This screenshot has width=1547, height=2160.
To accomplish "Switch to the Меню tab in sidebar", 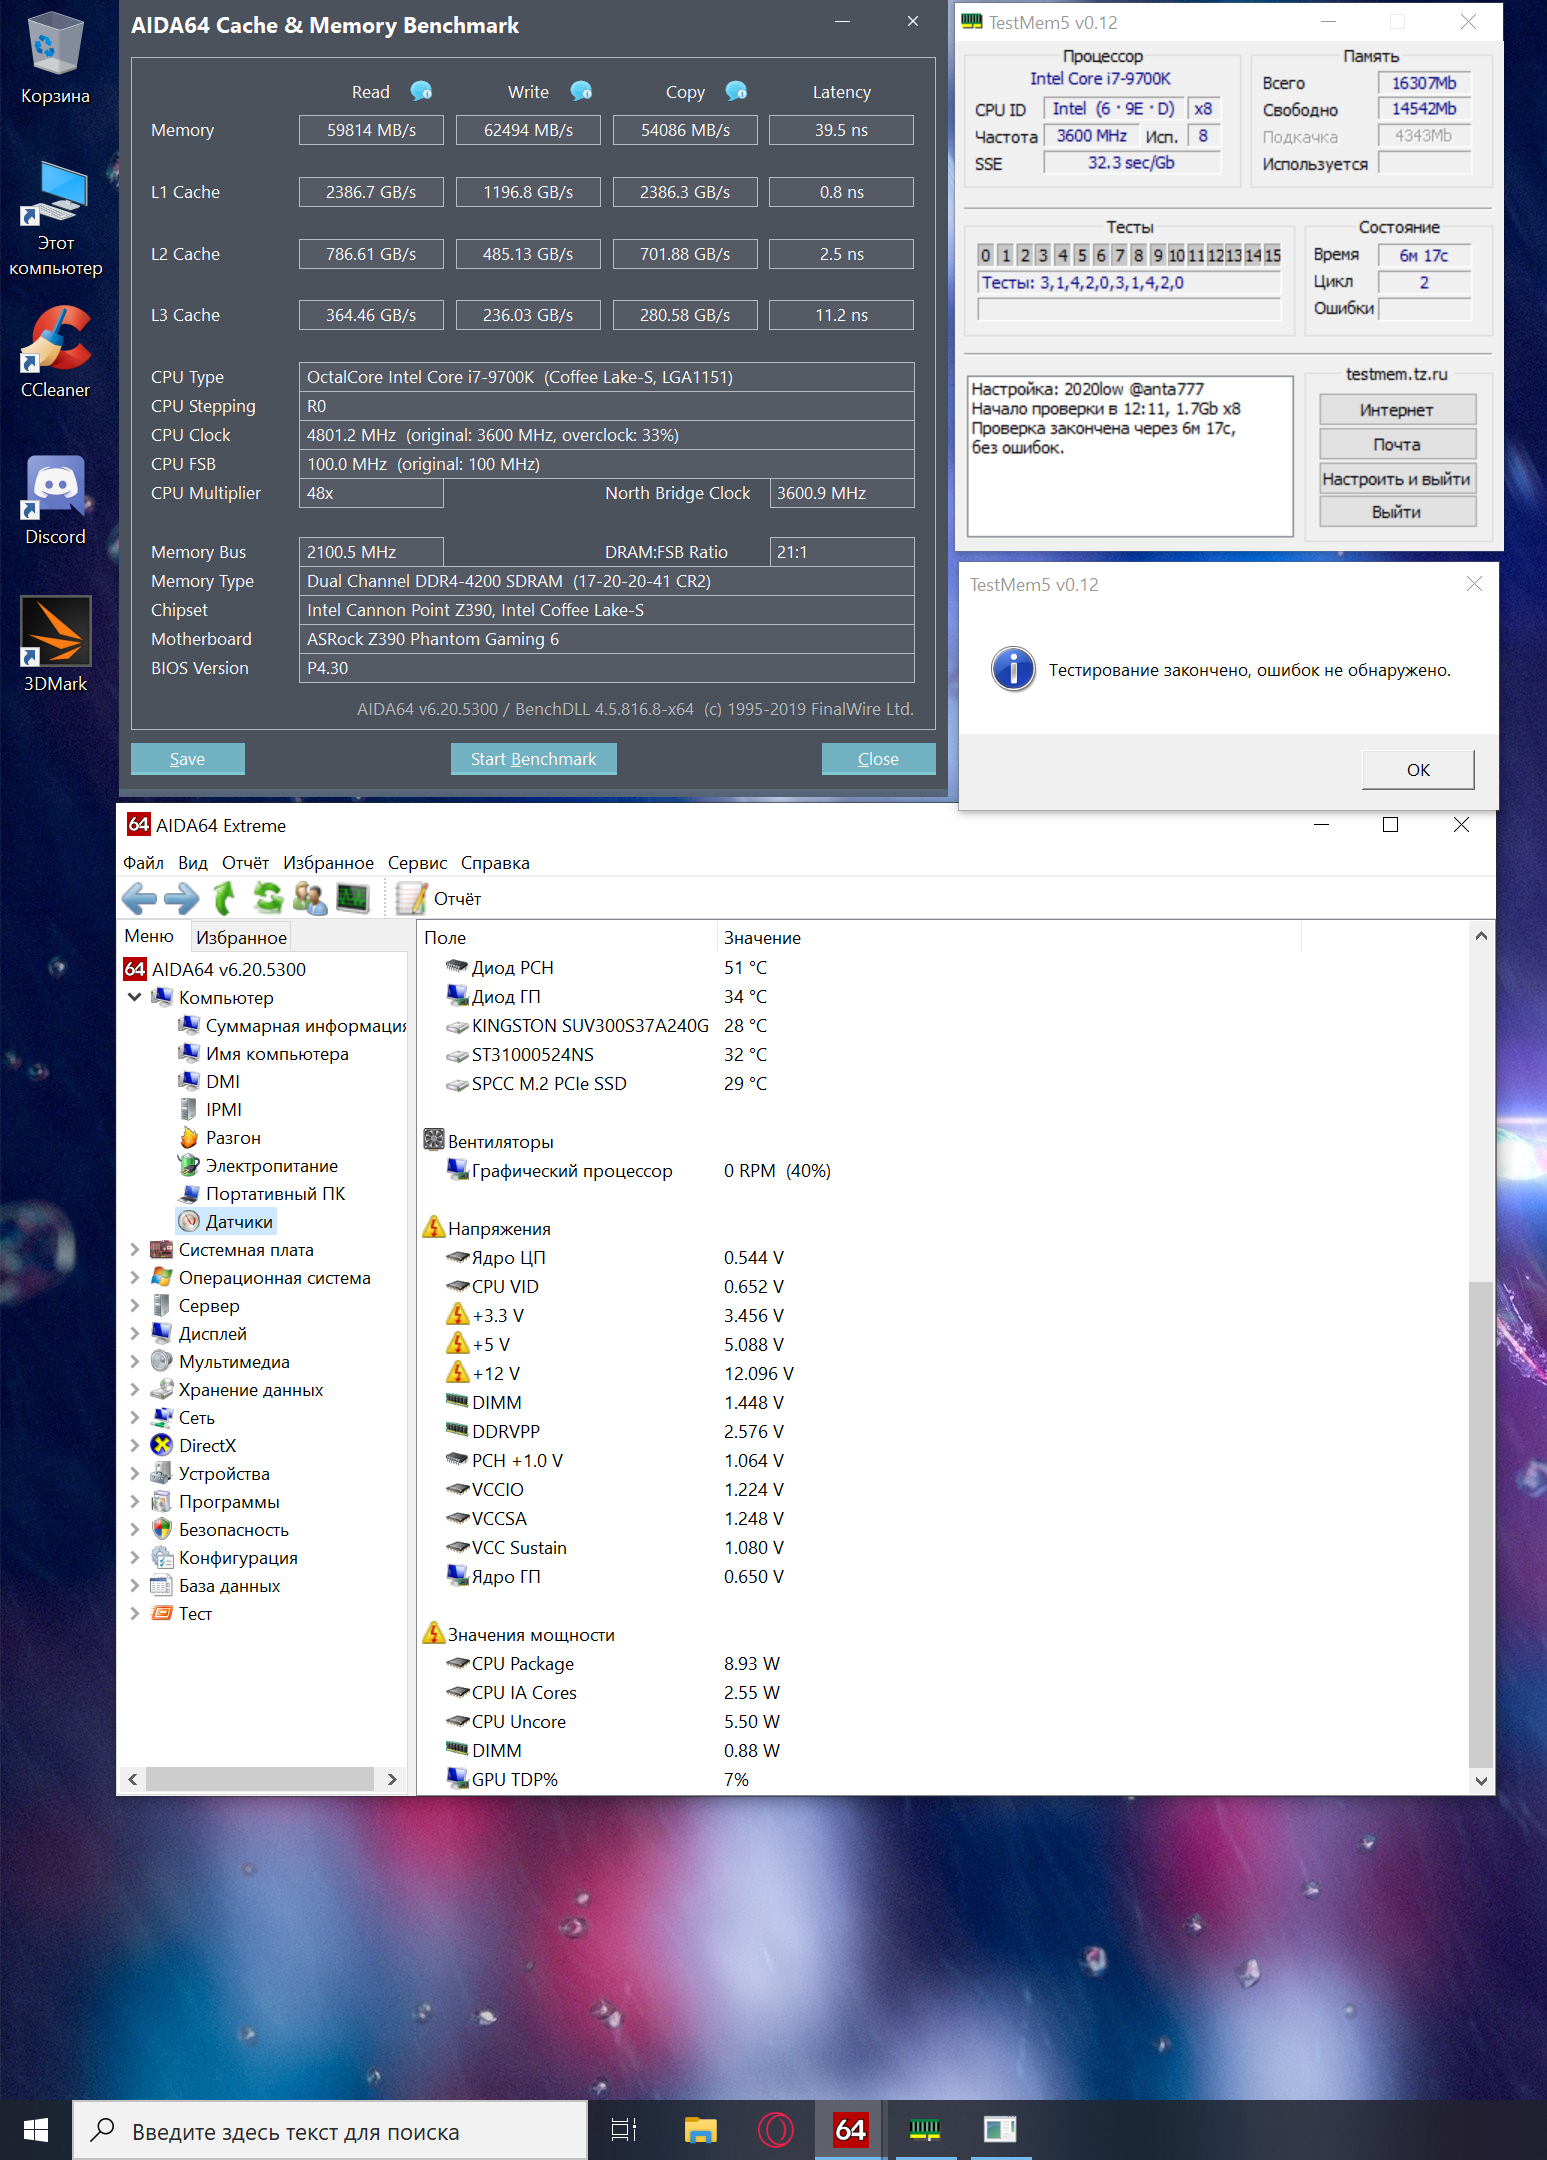I will pyautogui.click(x=149, y=936).
